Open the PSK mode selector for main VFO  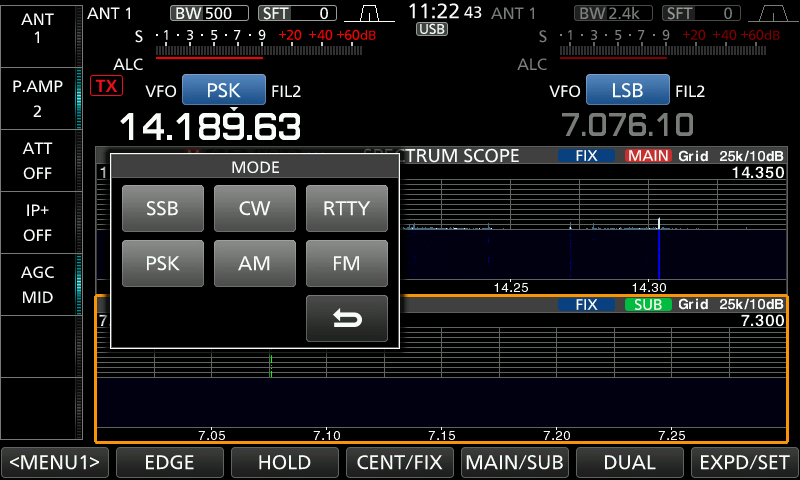222,91
